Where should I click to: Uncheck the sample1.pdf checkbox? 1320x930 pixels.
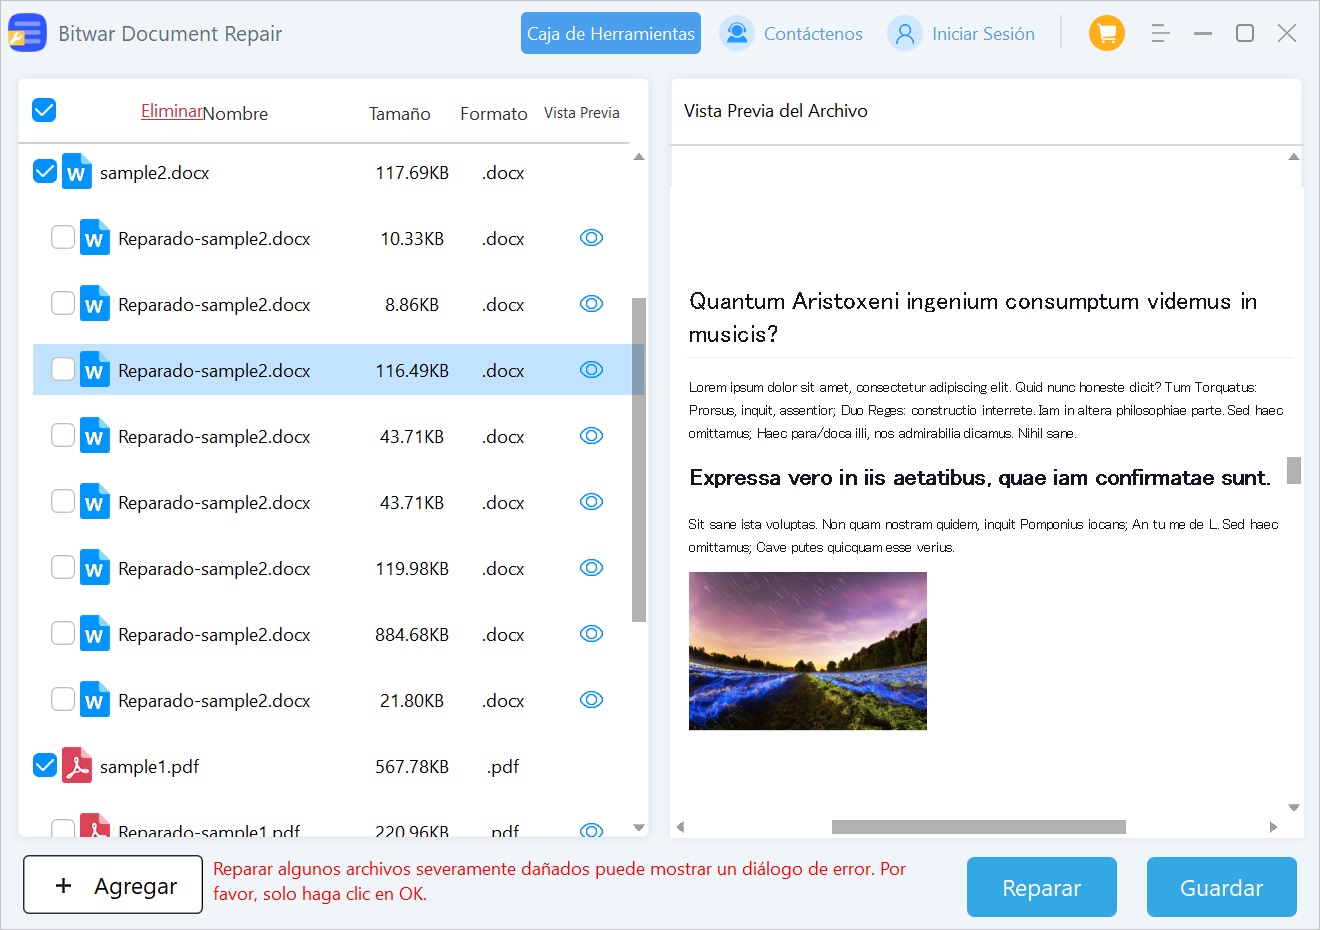click(45, 765)
